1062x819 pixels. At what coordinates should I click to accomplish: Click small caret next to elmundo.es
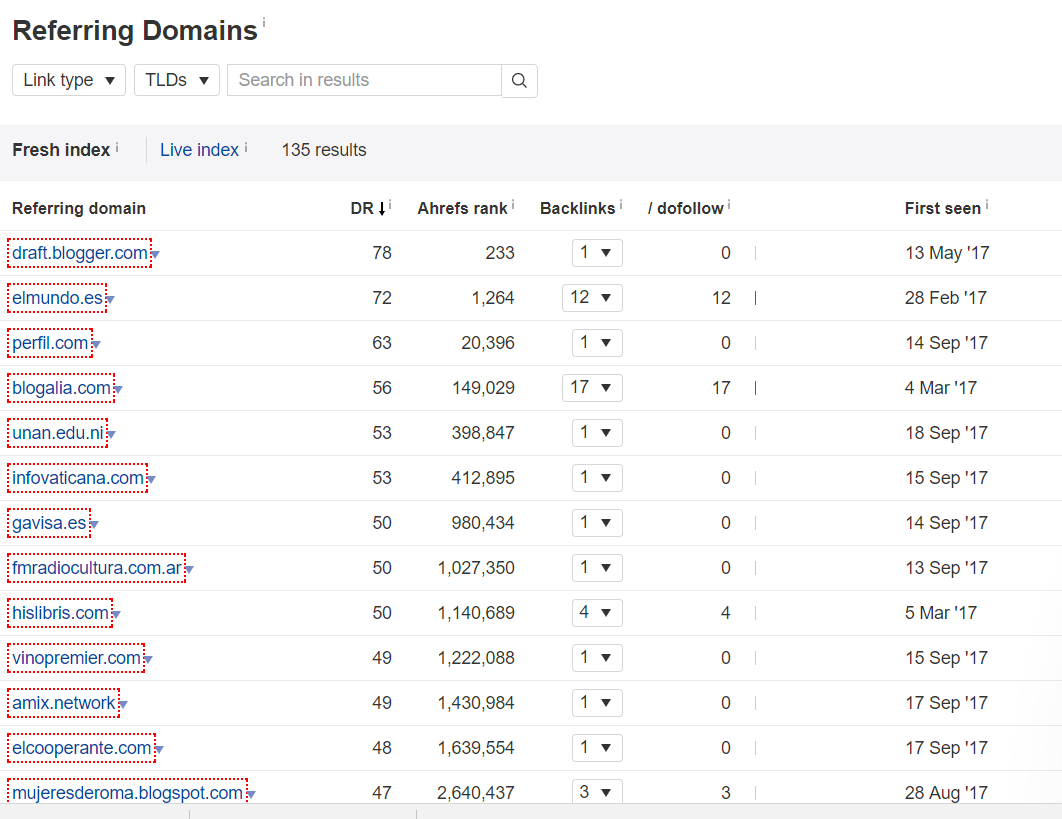(110, 299)
